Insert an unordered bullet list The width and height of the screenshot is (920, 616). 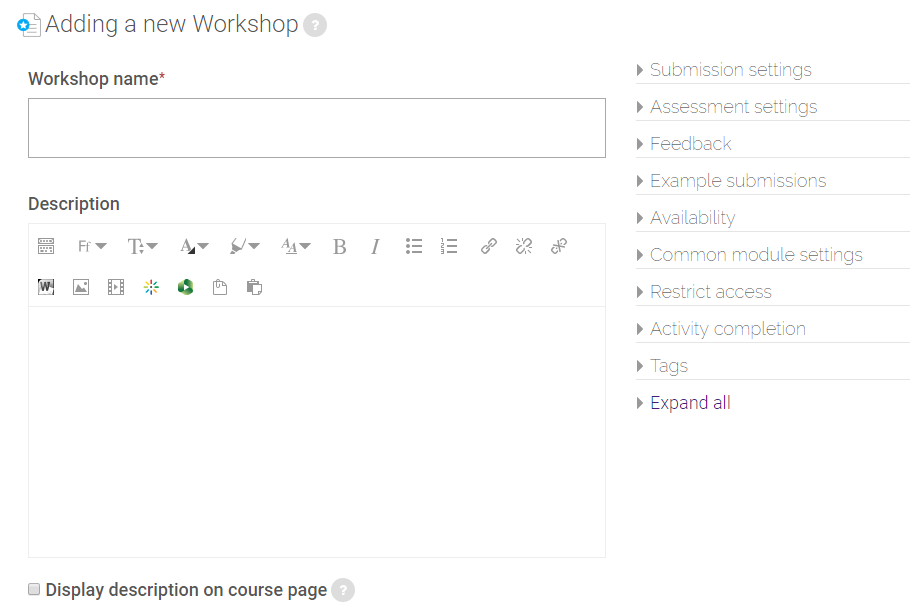[414, 246]
